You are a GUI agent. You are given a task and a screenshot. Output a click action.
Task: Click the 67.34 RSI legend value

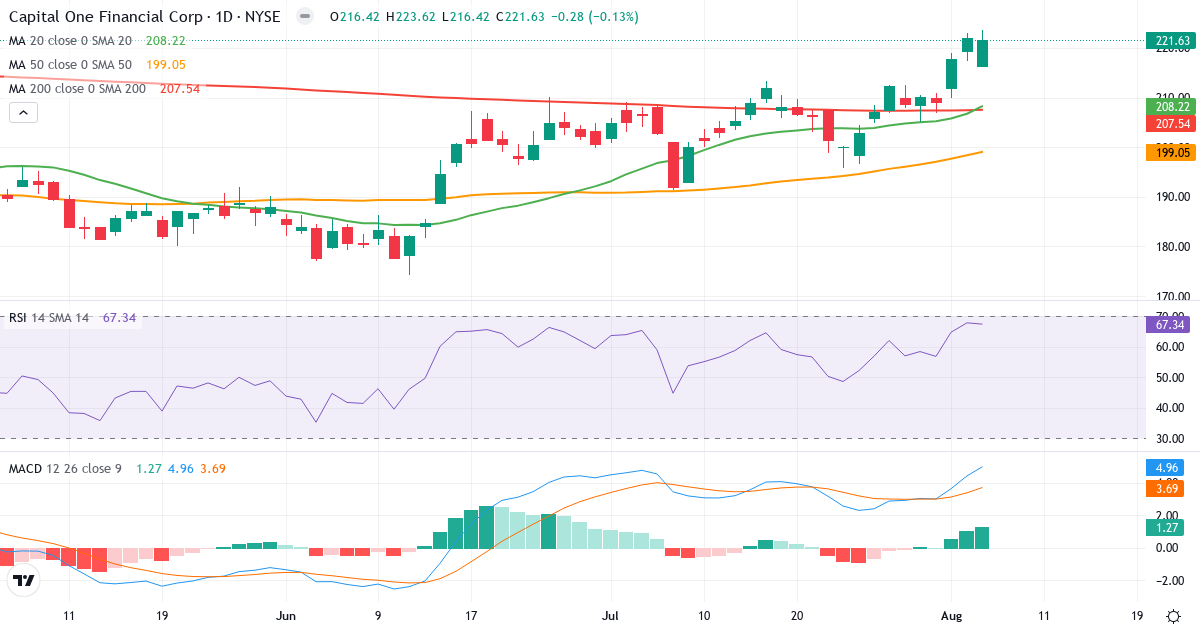[x=119, y=318]
